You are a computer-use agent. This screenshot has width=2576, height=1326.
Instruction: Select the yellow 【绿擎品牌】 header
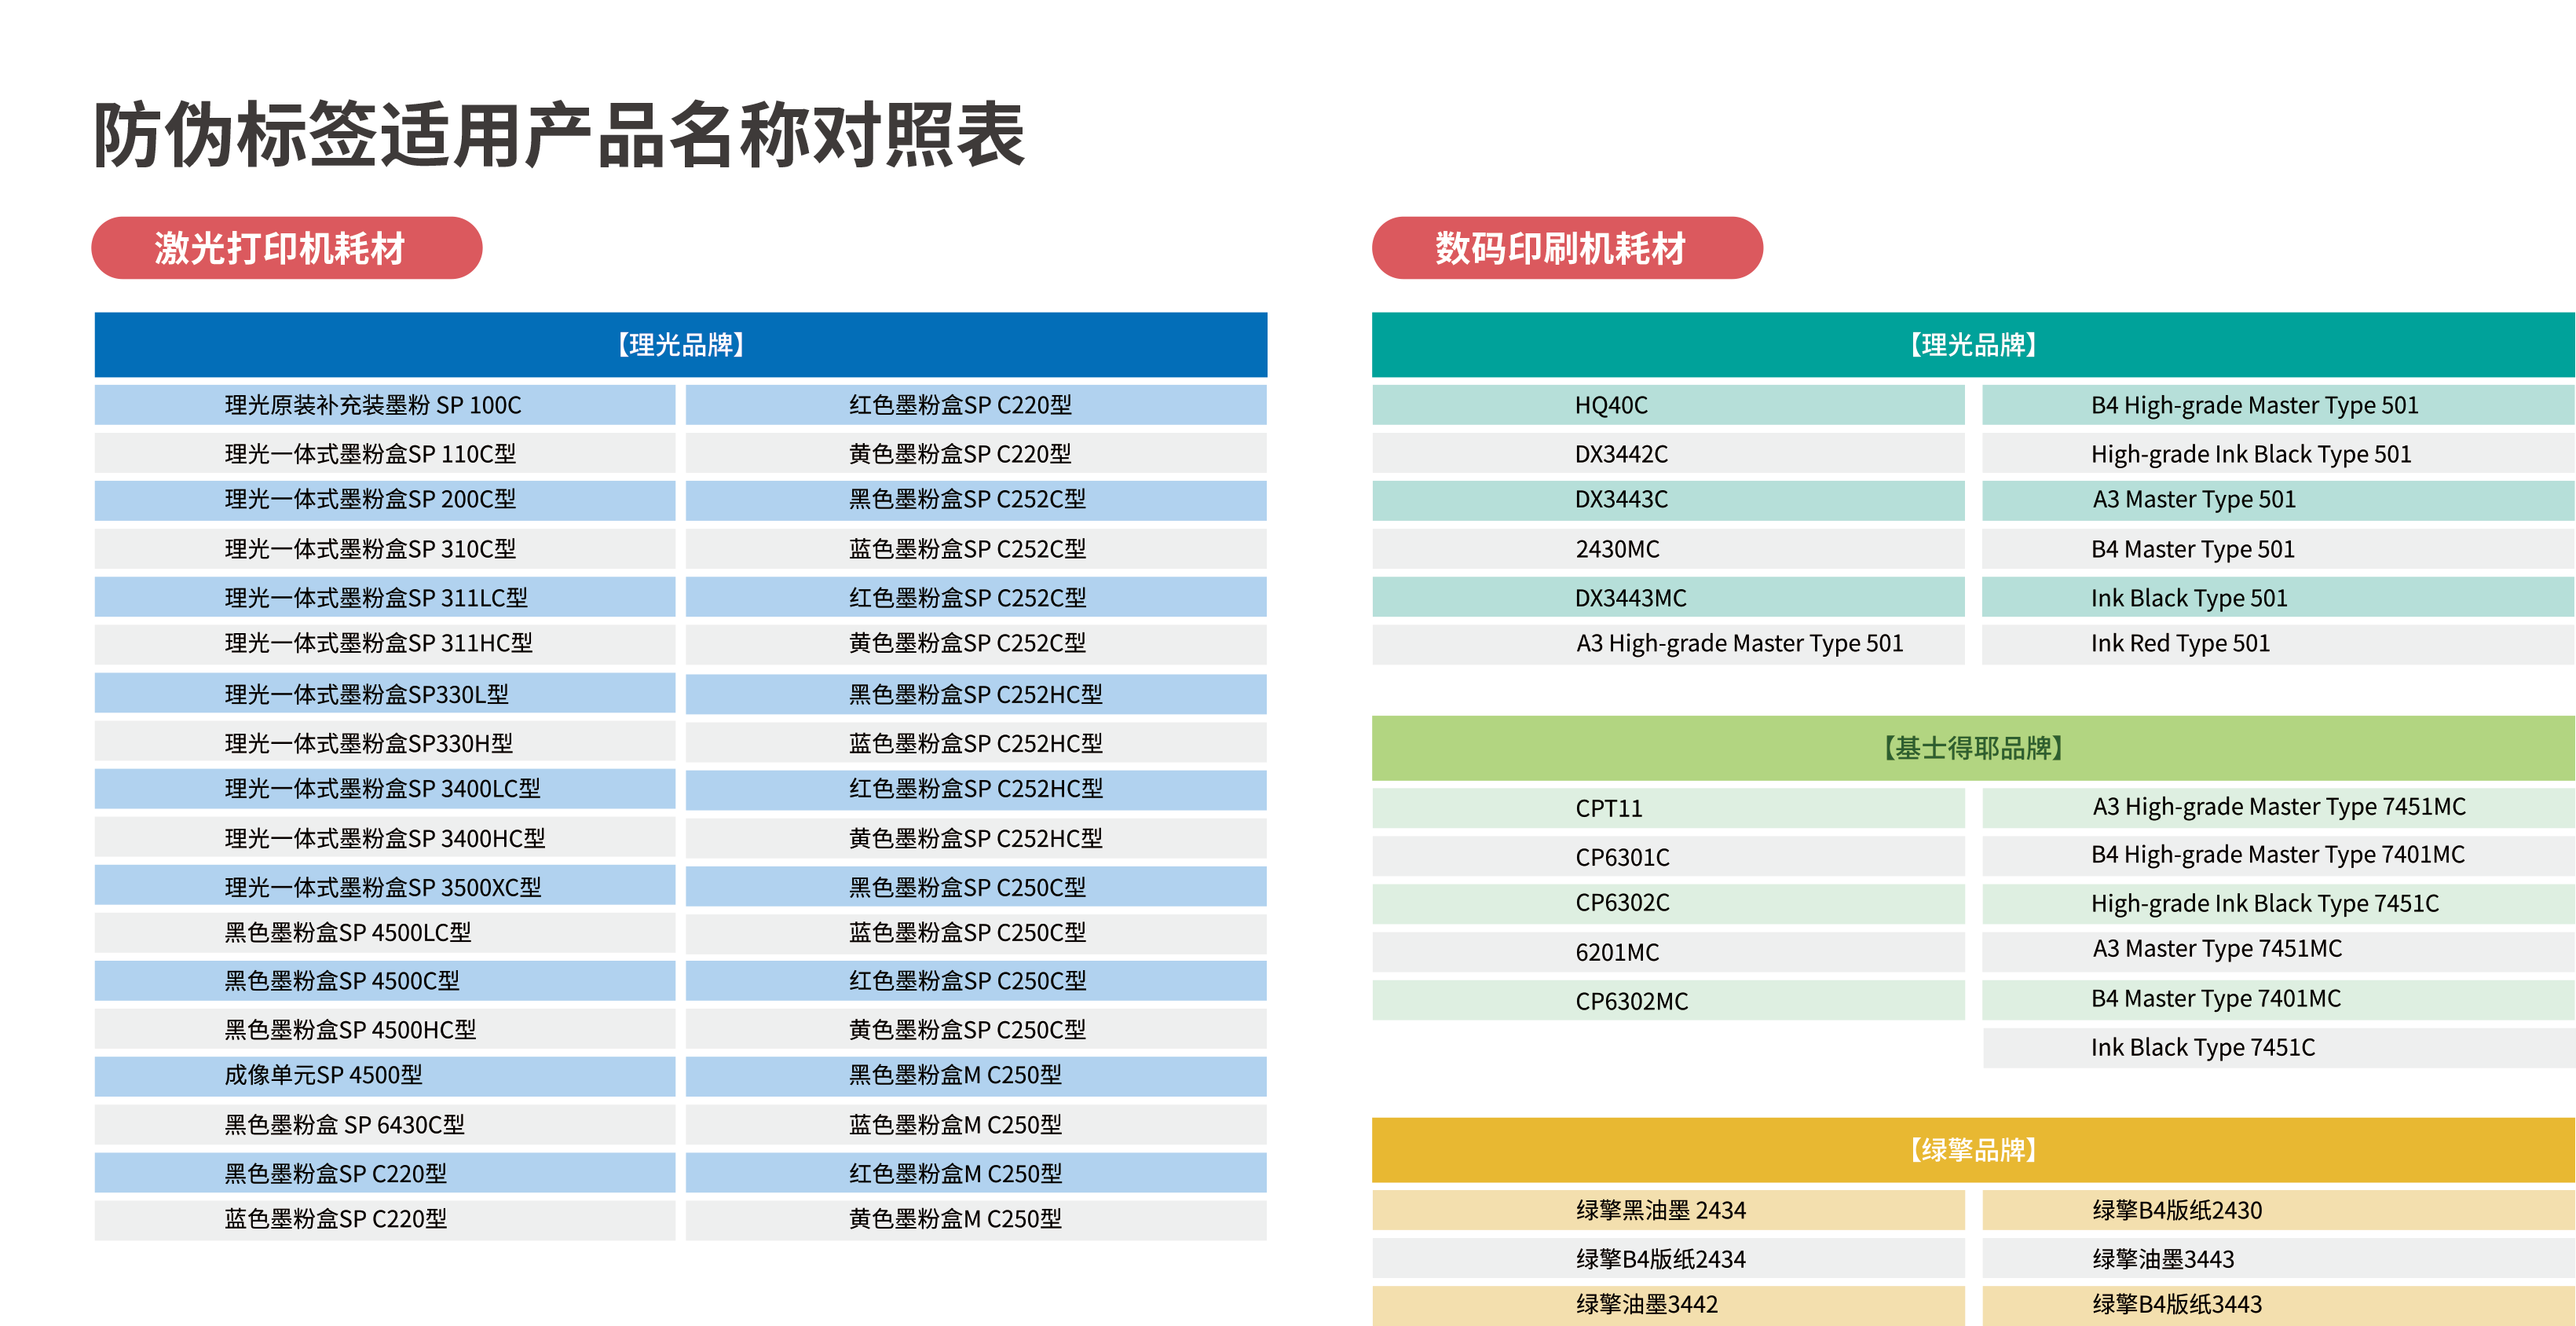tap(1973, 1150)
